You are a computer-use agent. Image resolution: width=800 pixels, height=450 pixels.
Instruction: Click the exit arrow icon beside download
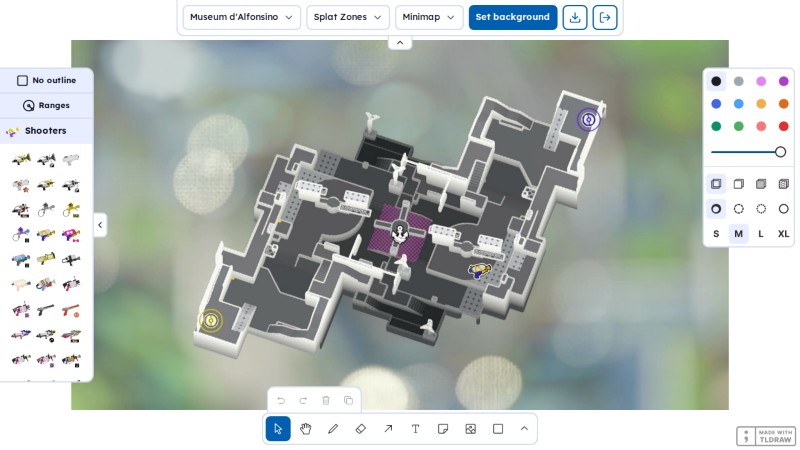point(605,17)
